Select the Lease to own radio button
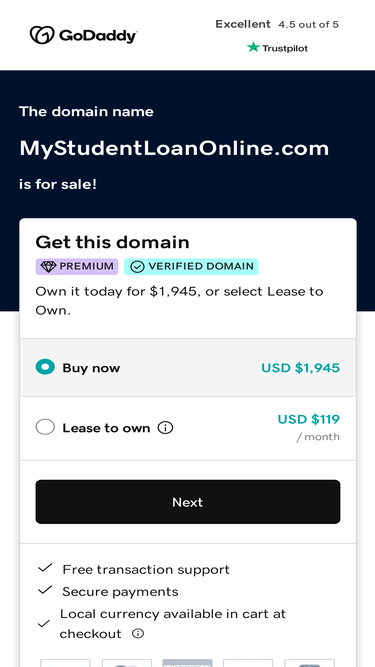The width and height of the screenshot is (375, 667). coord(45,427)
